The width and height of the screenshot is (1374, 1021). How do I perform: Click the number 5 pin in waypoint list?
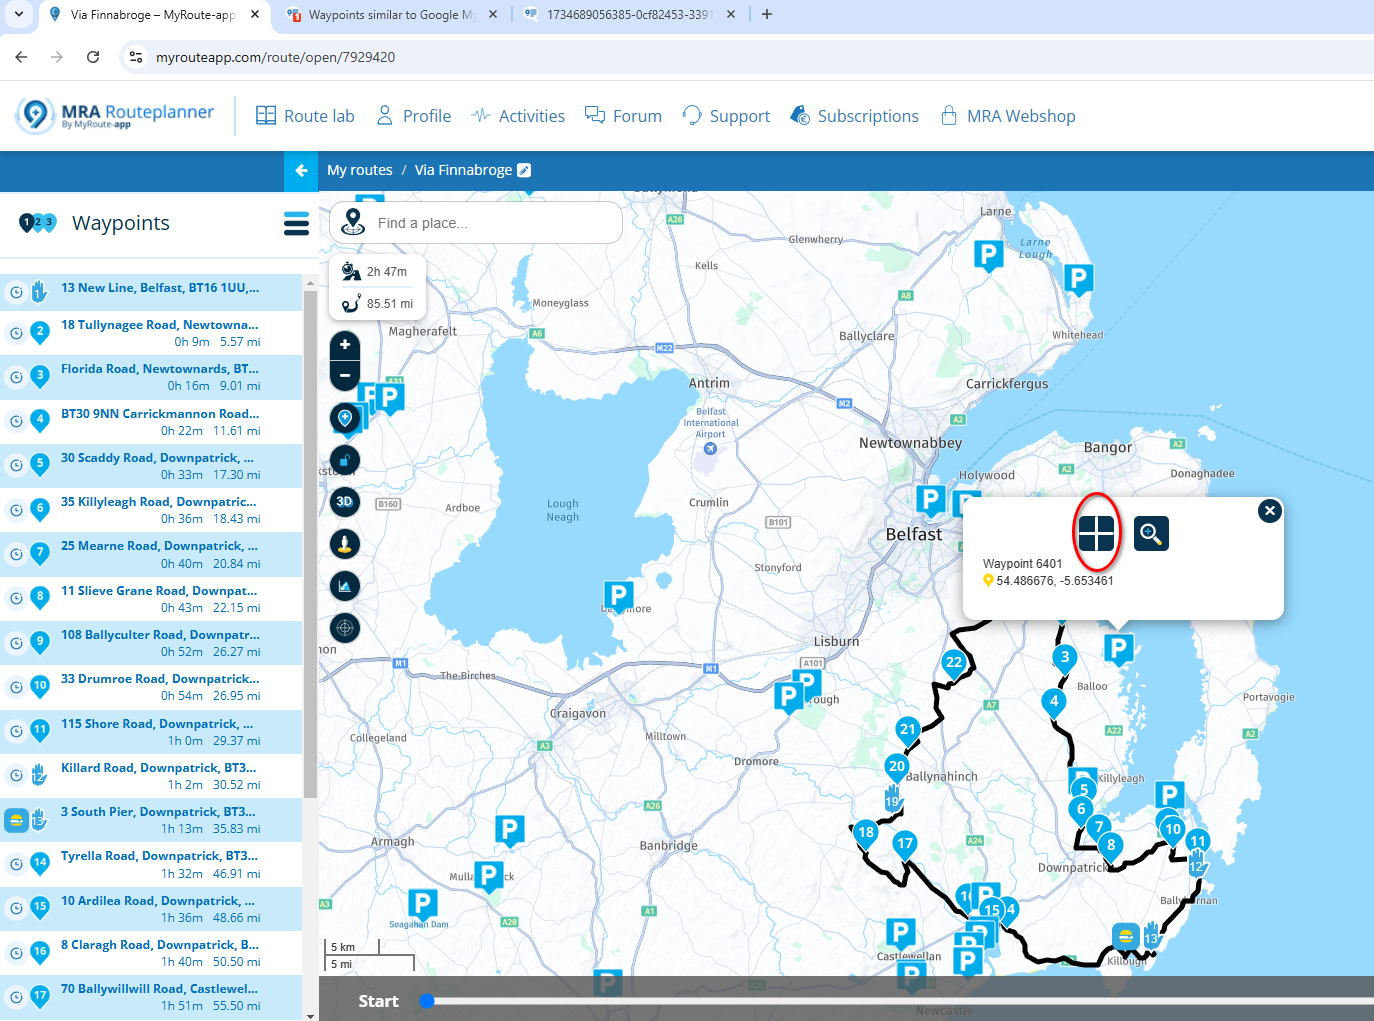40,465
